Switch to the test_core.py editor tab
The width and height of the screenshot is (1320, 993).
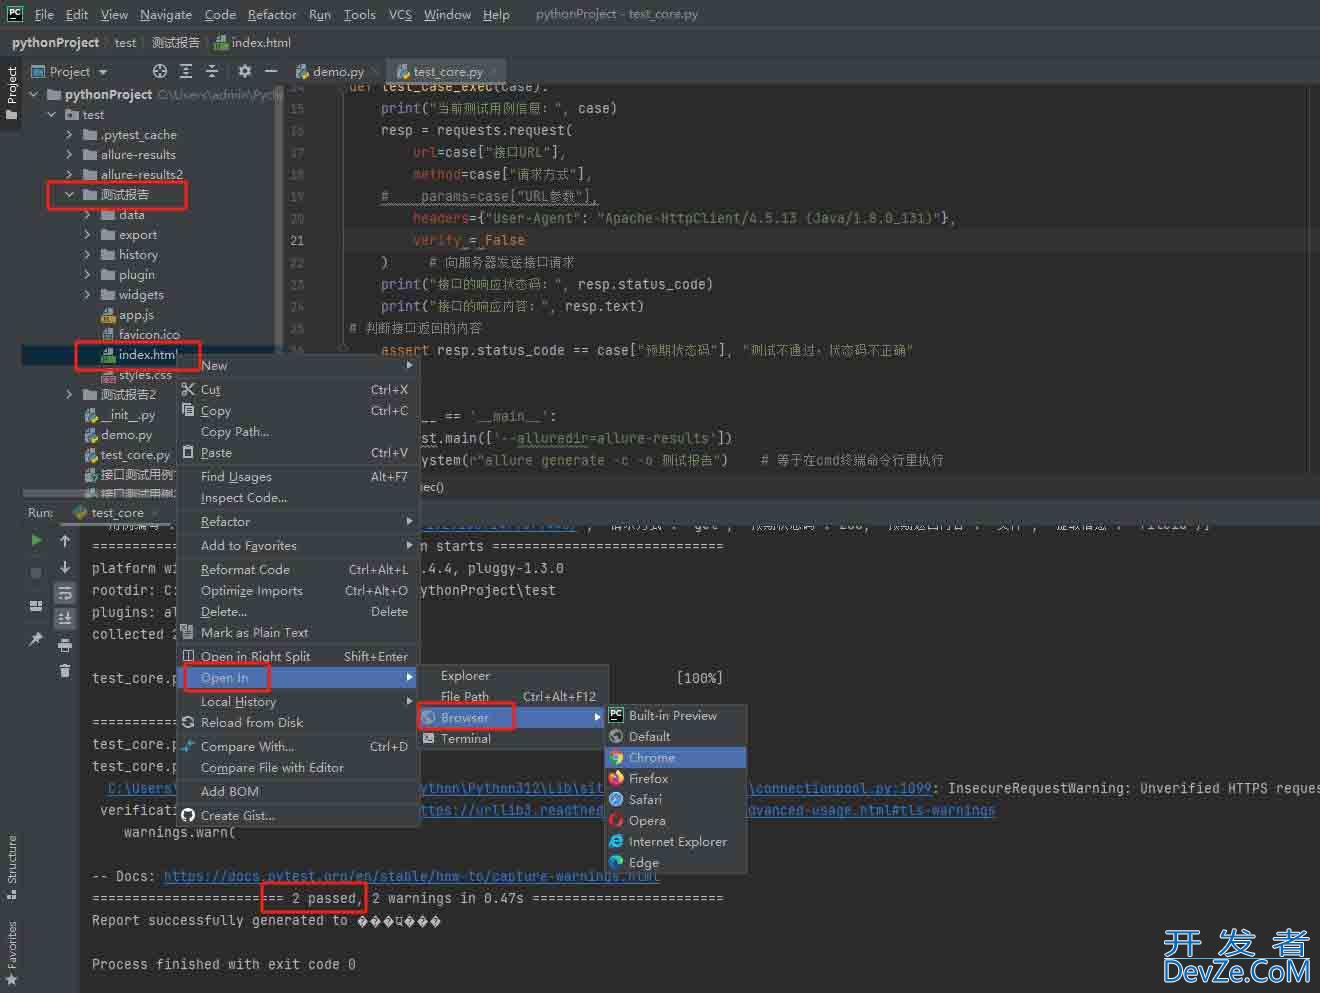(446, 71)
